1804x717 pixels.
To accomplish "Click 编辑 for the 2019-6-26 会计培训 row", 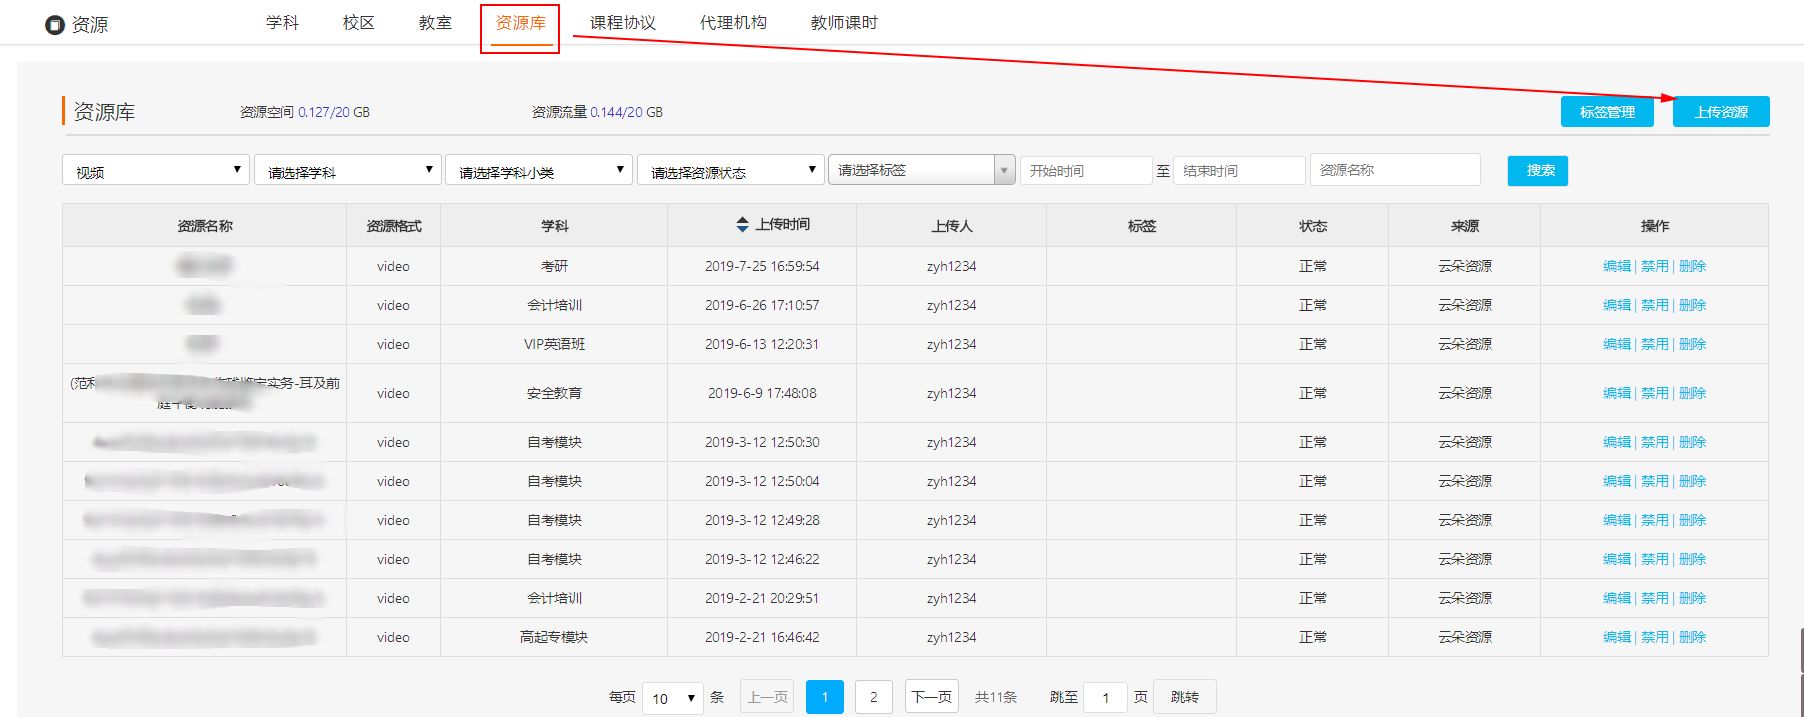I will (x=1616, y=305).
